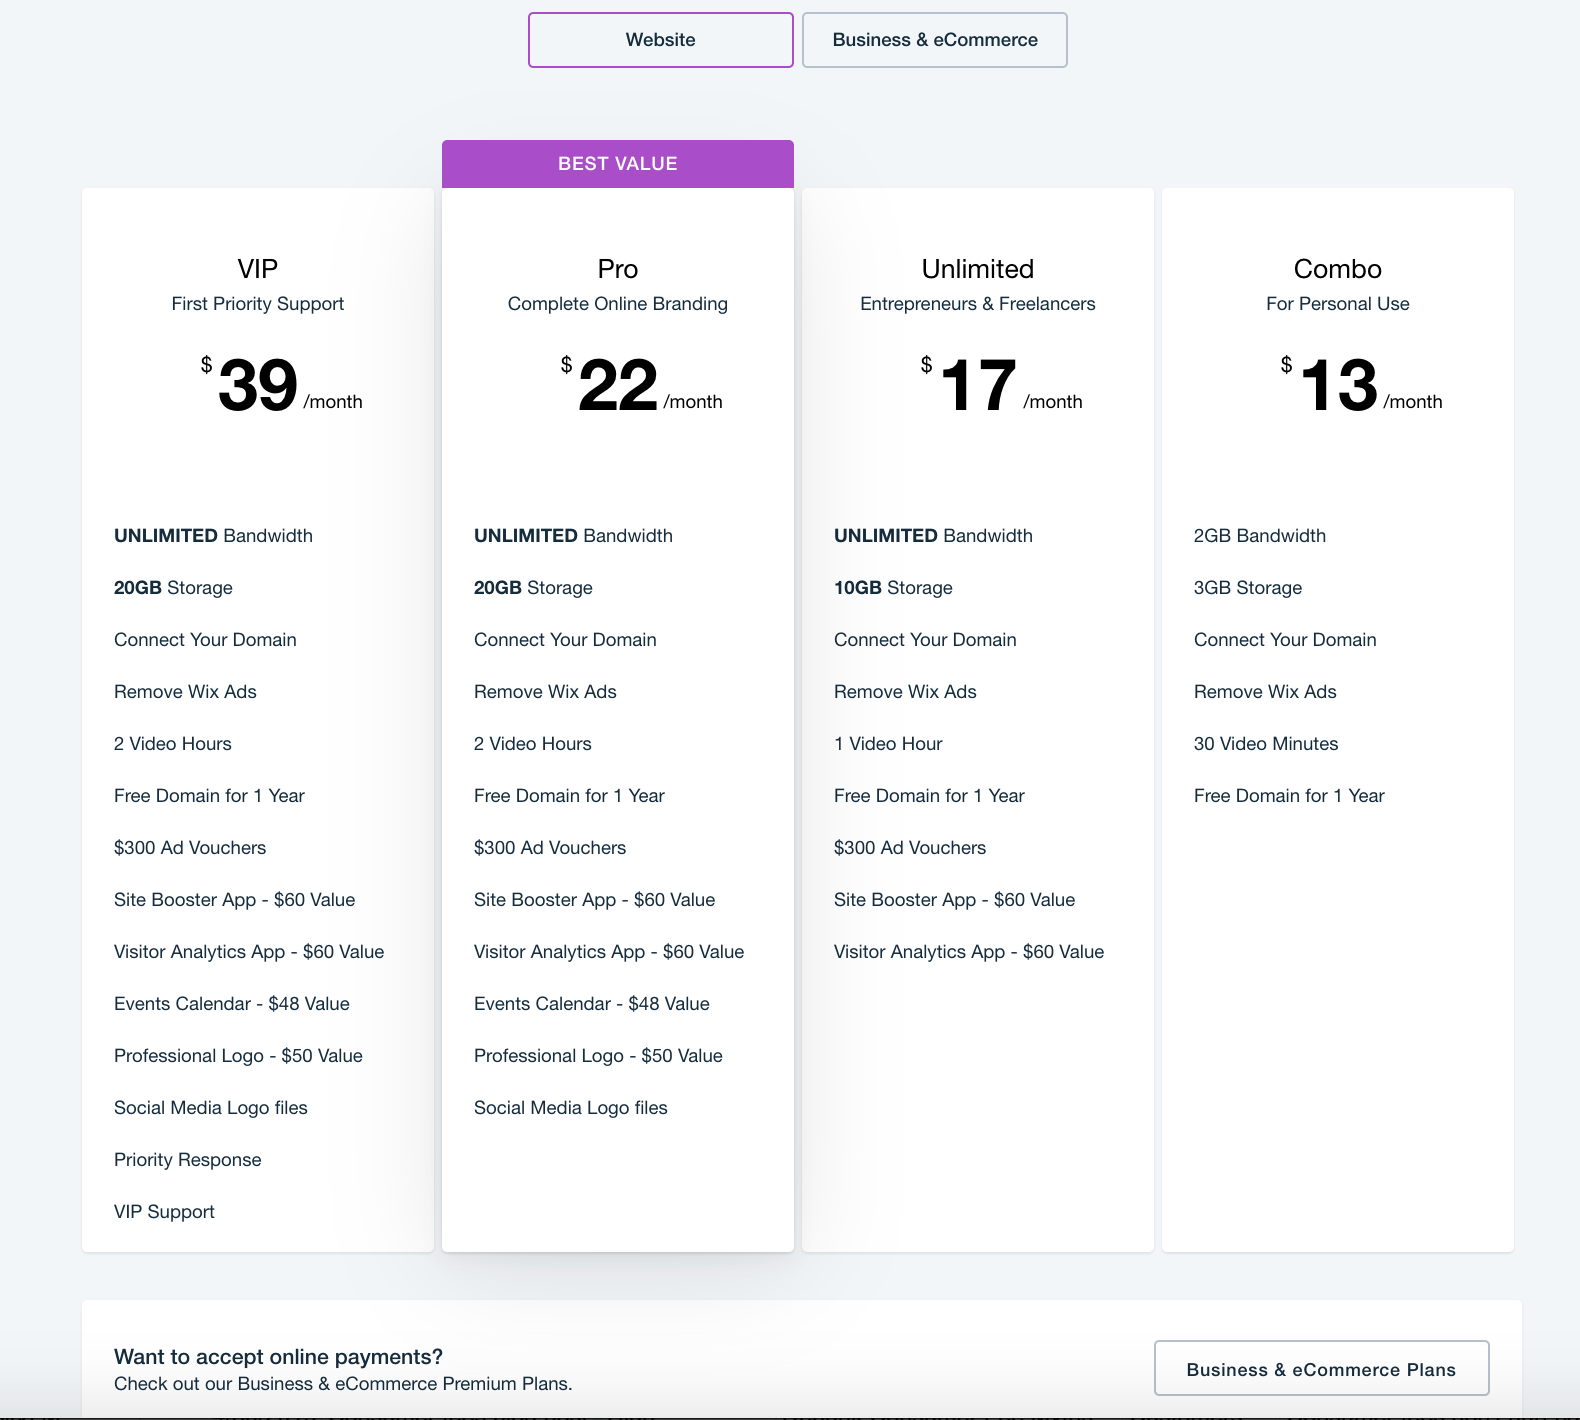The image size is (1580, 1420).
Task: Select the Combo plan title
Action: coord(1338,269)
